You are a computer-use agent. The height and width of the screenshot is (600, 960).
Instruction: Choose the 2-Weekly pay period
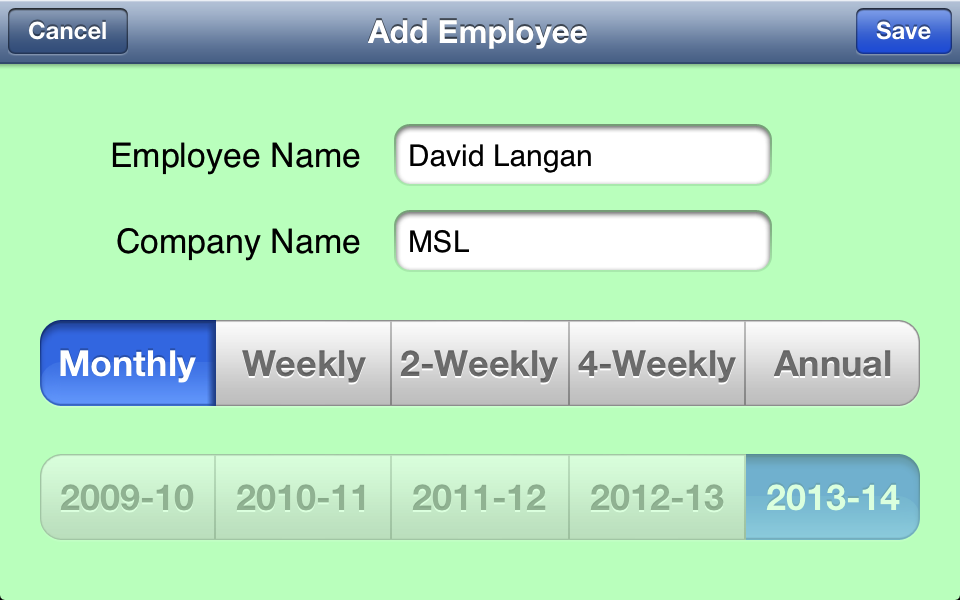click(479, 363)
